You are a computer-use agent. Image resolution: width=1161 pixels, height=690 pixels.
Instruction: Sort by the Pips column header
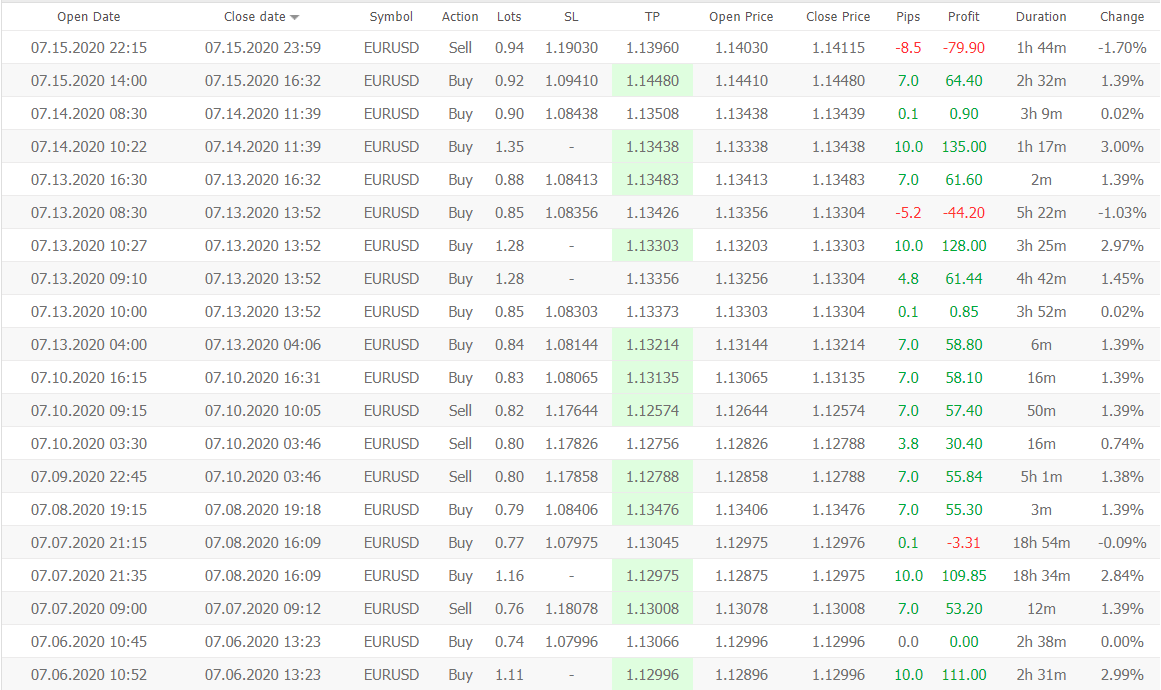click(x=908, y=16)
